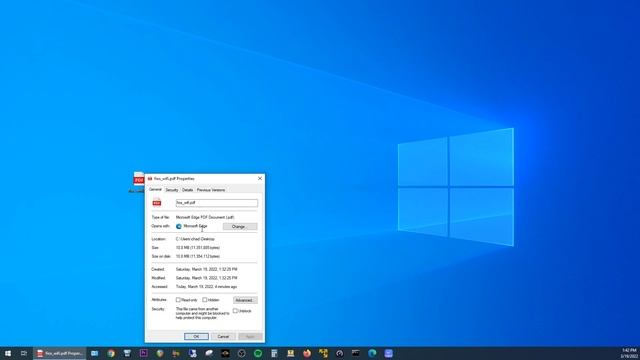Switch to the General tab
The image size is (640, 360).
tap(155, 190)
